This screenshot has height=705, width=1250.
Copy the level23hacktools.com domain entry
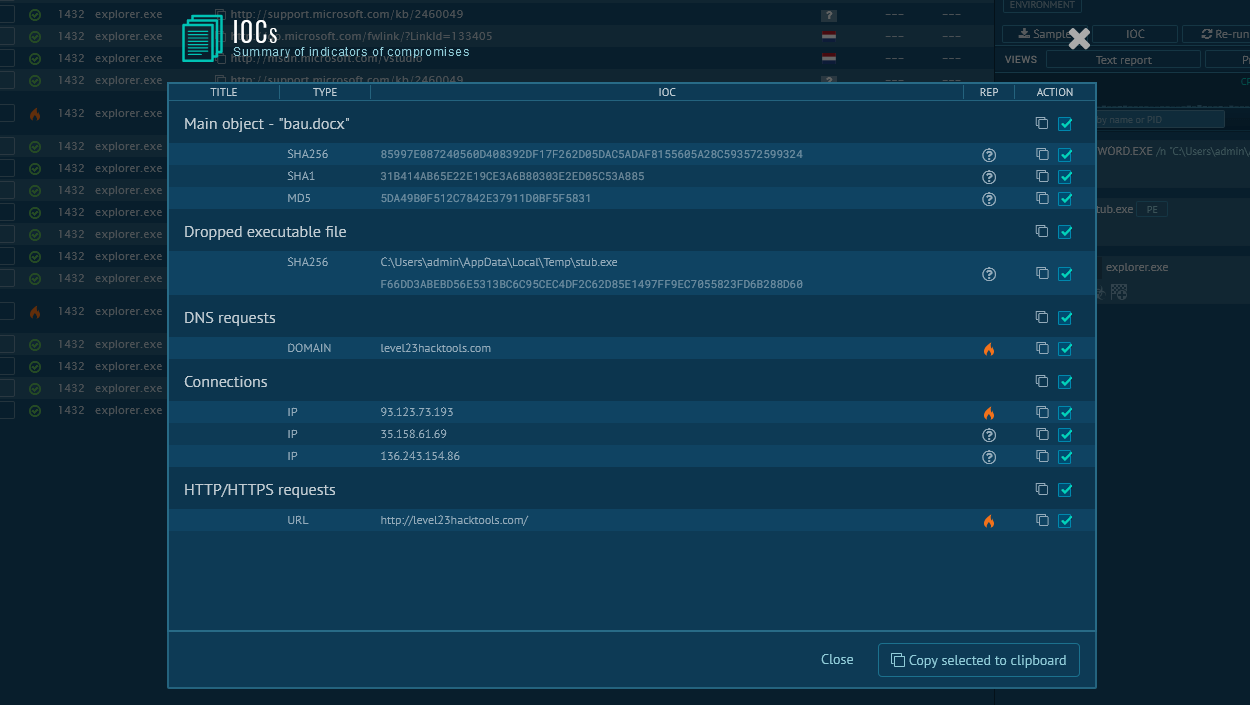pyautogui.click(x=1042, y=348)
